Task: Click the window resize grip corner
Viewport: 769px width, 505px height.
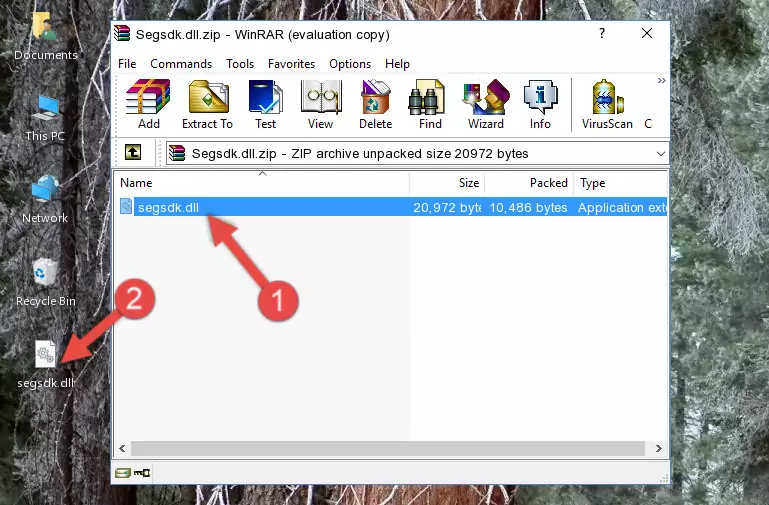Action: pos(664,479)
